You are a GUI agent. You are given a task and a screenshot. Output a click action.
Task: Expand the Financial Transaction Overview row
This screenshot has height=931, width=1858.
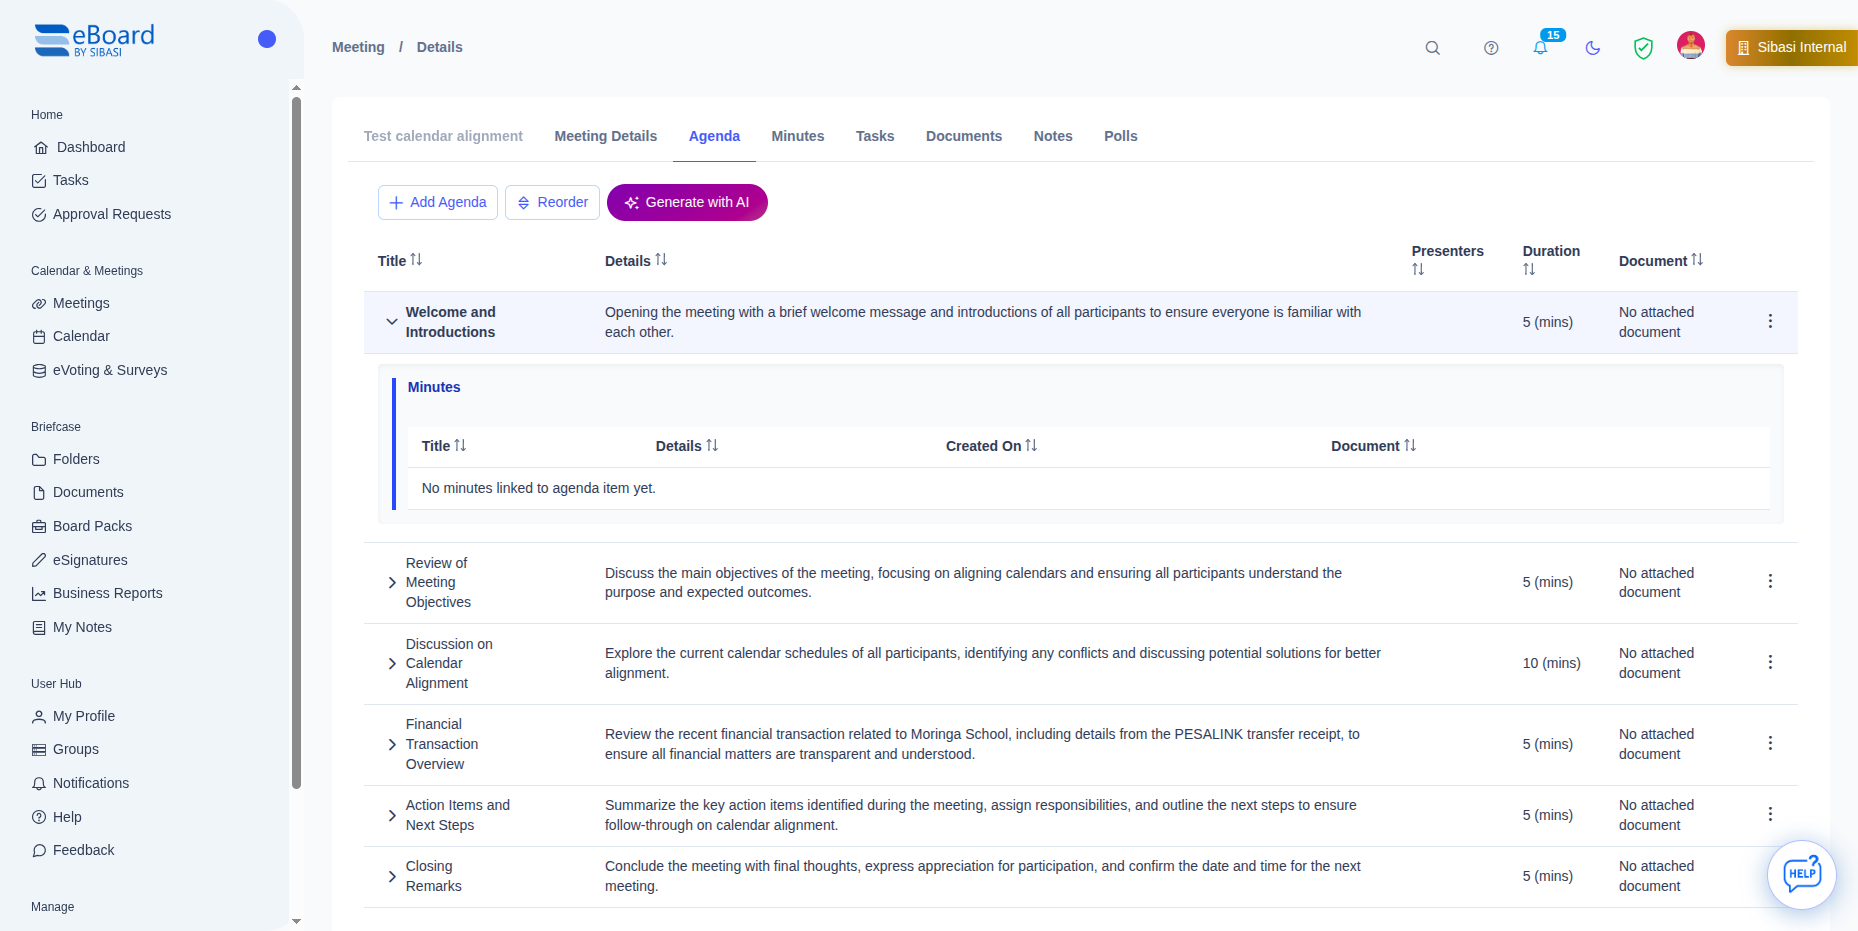[391, 744]
